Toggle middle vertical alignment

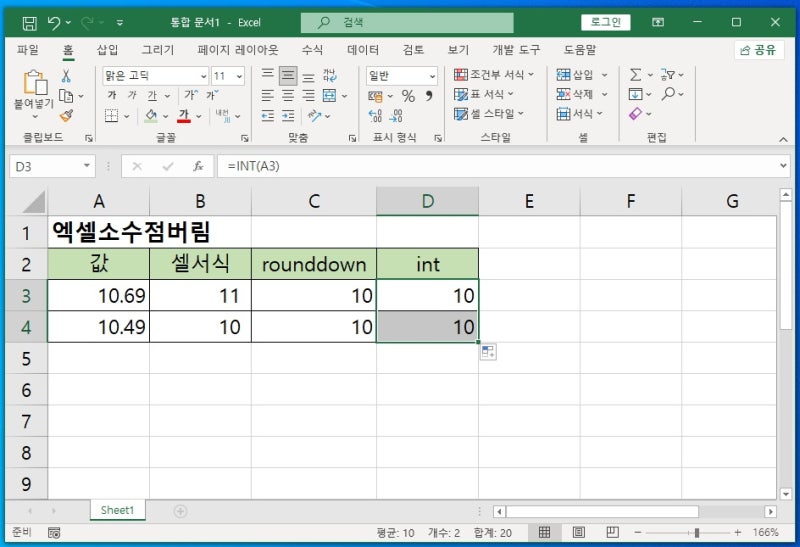click(288, 76)
